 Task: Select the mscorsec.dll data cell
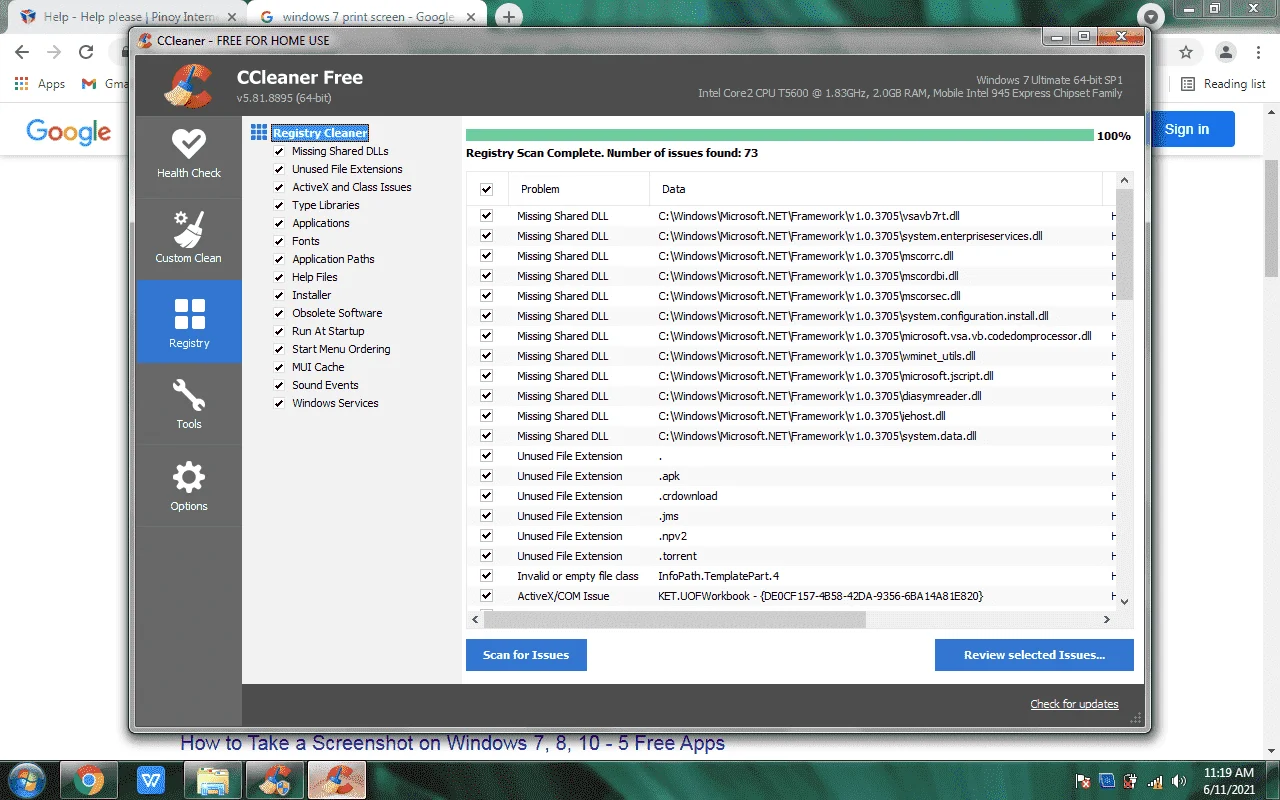809,296
